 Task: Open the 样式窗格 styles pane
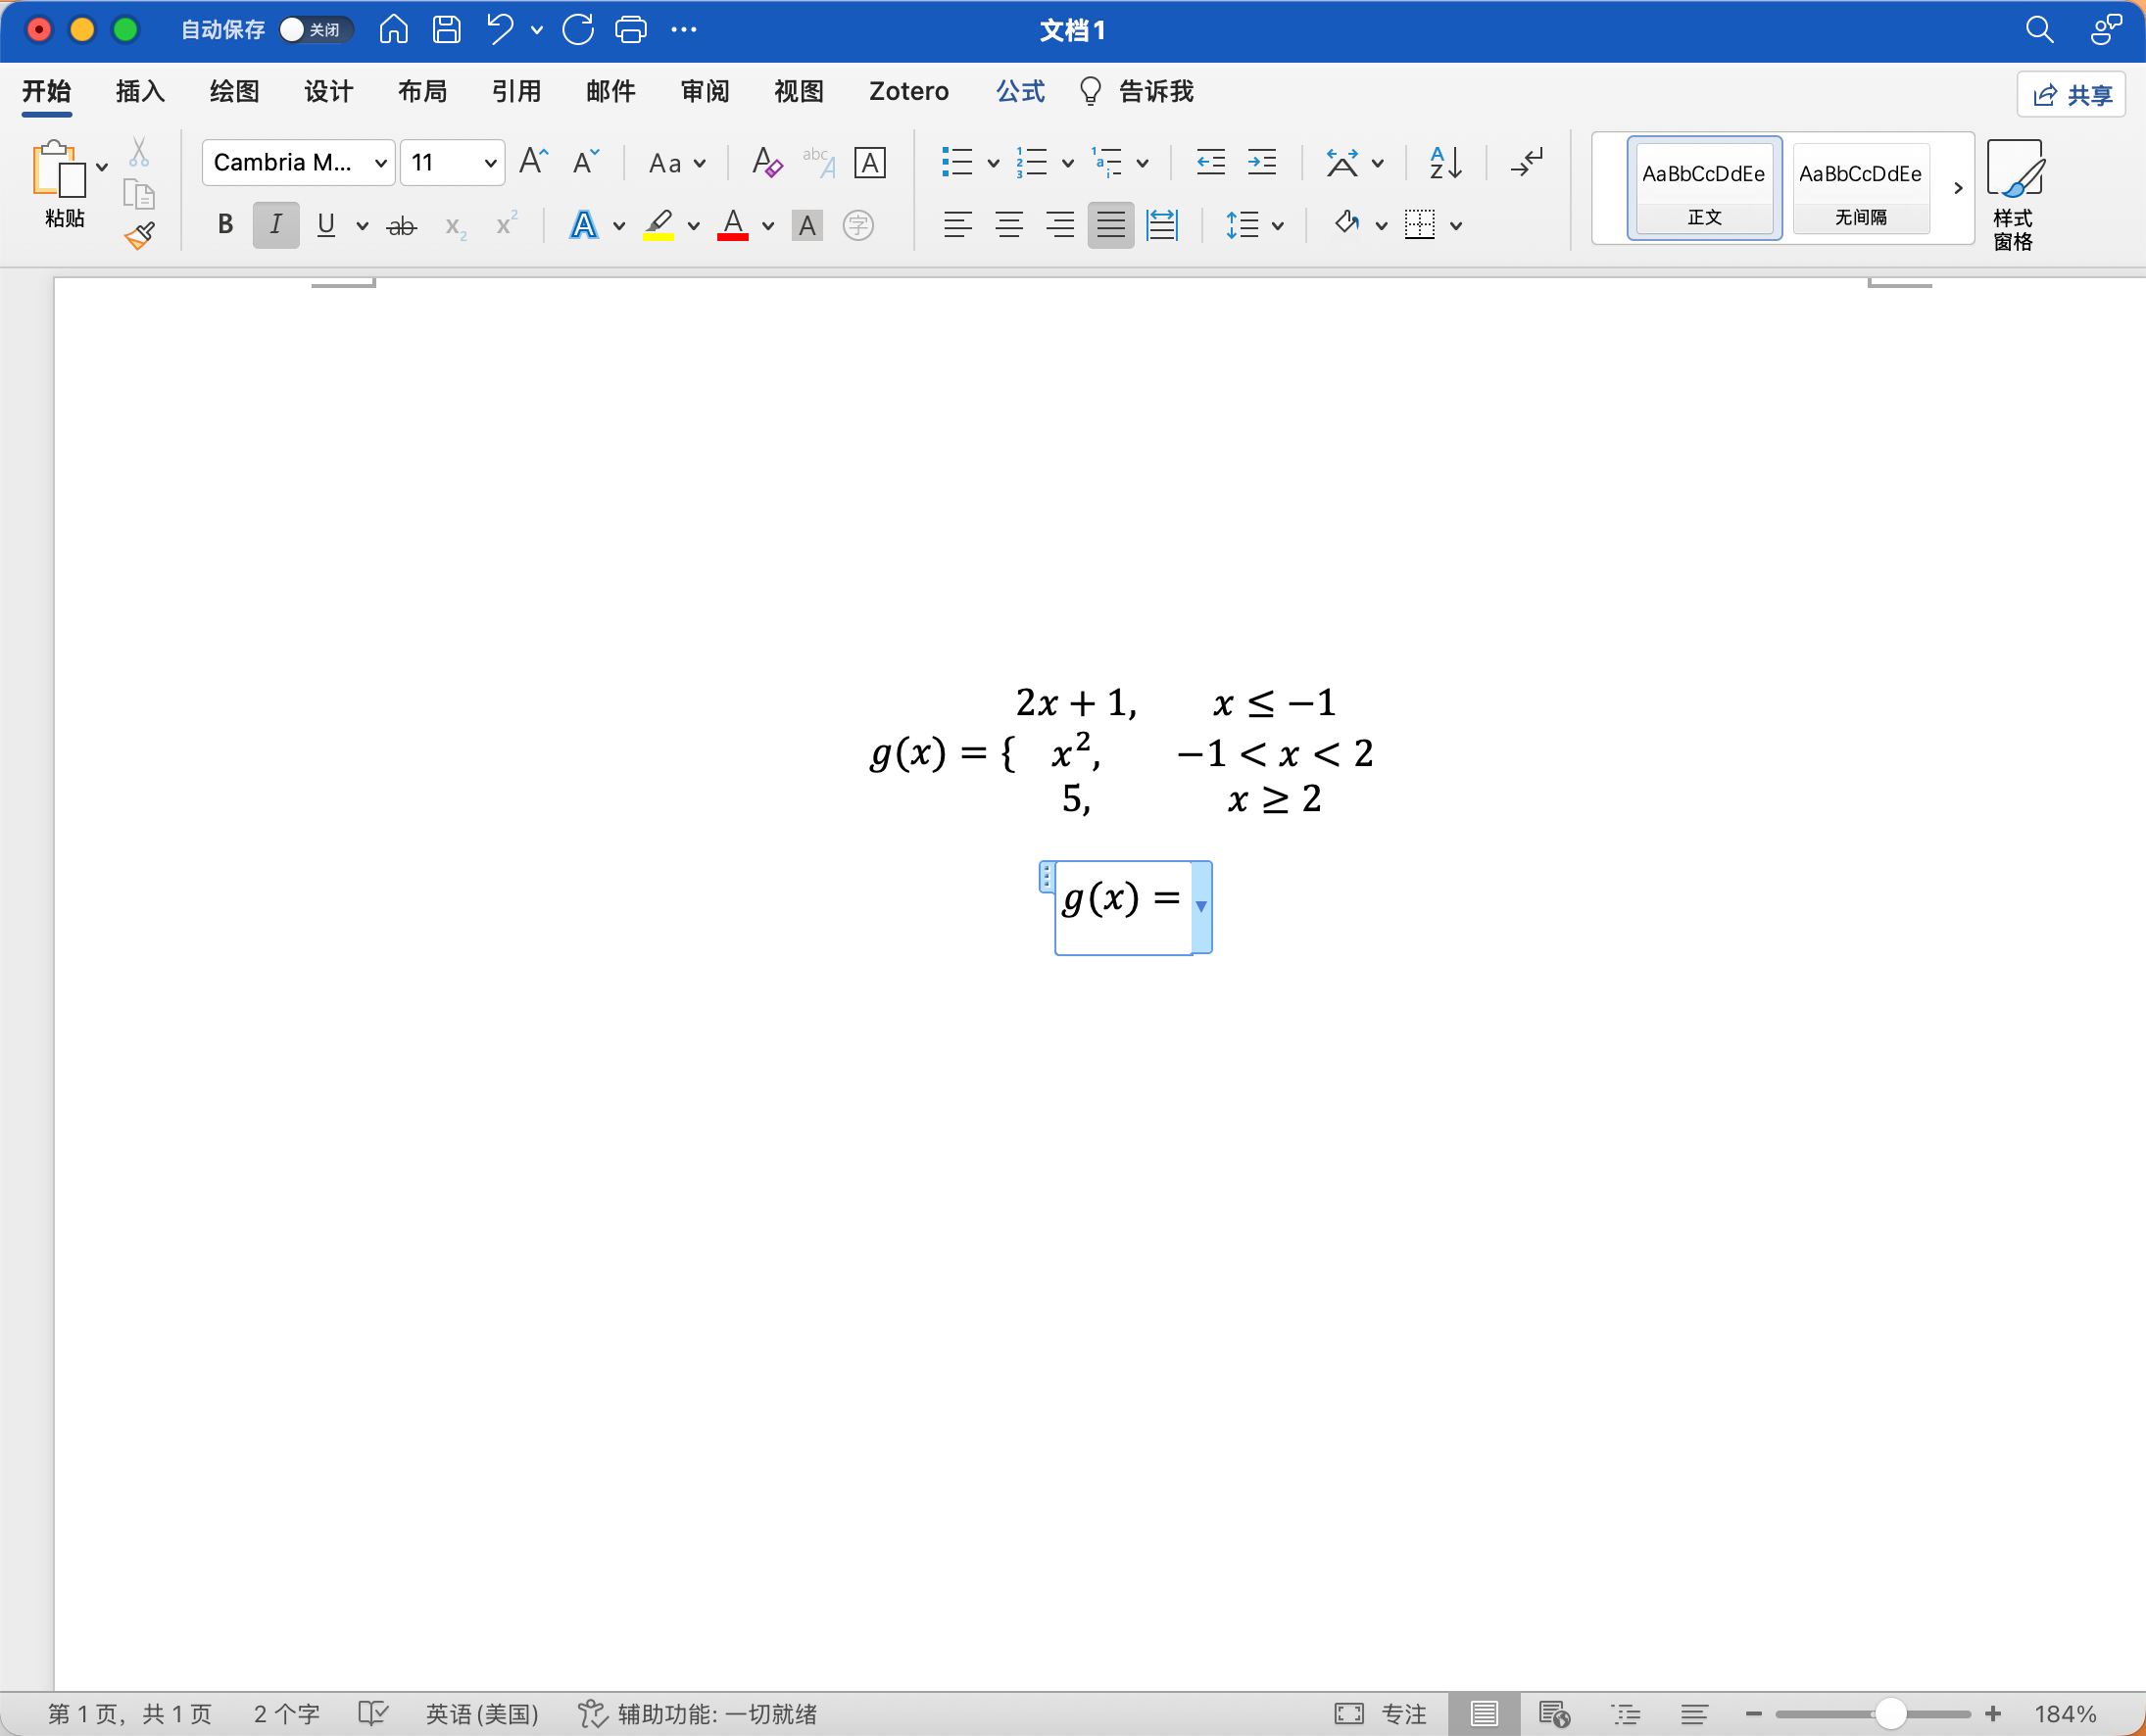[2014, 192]
